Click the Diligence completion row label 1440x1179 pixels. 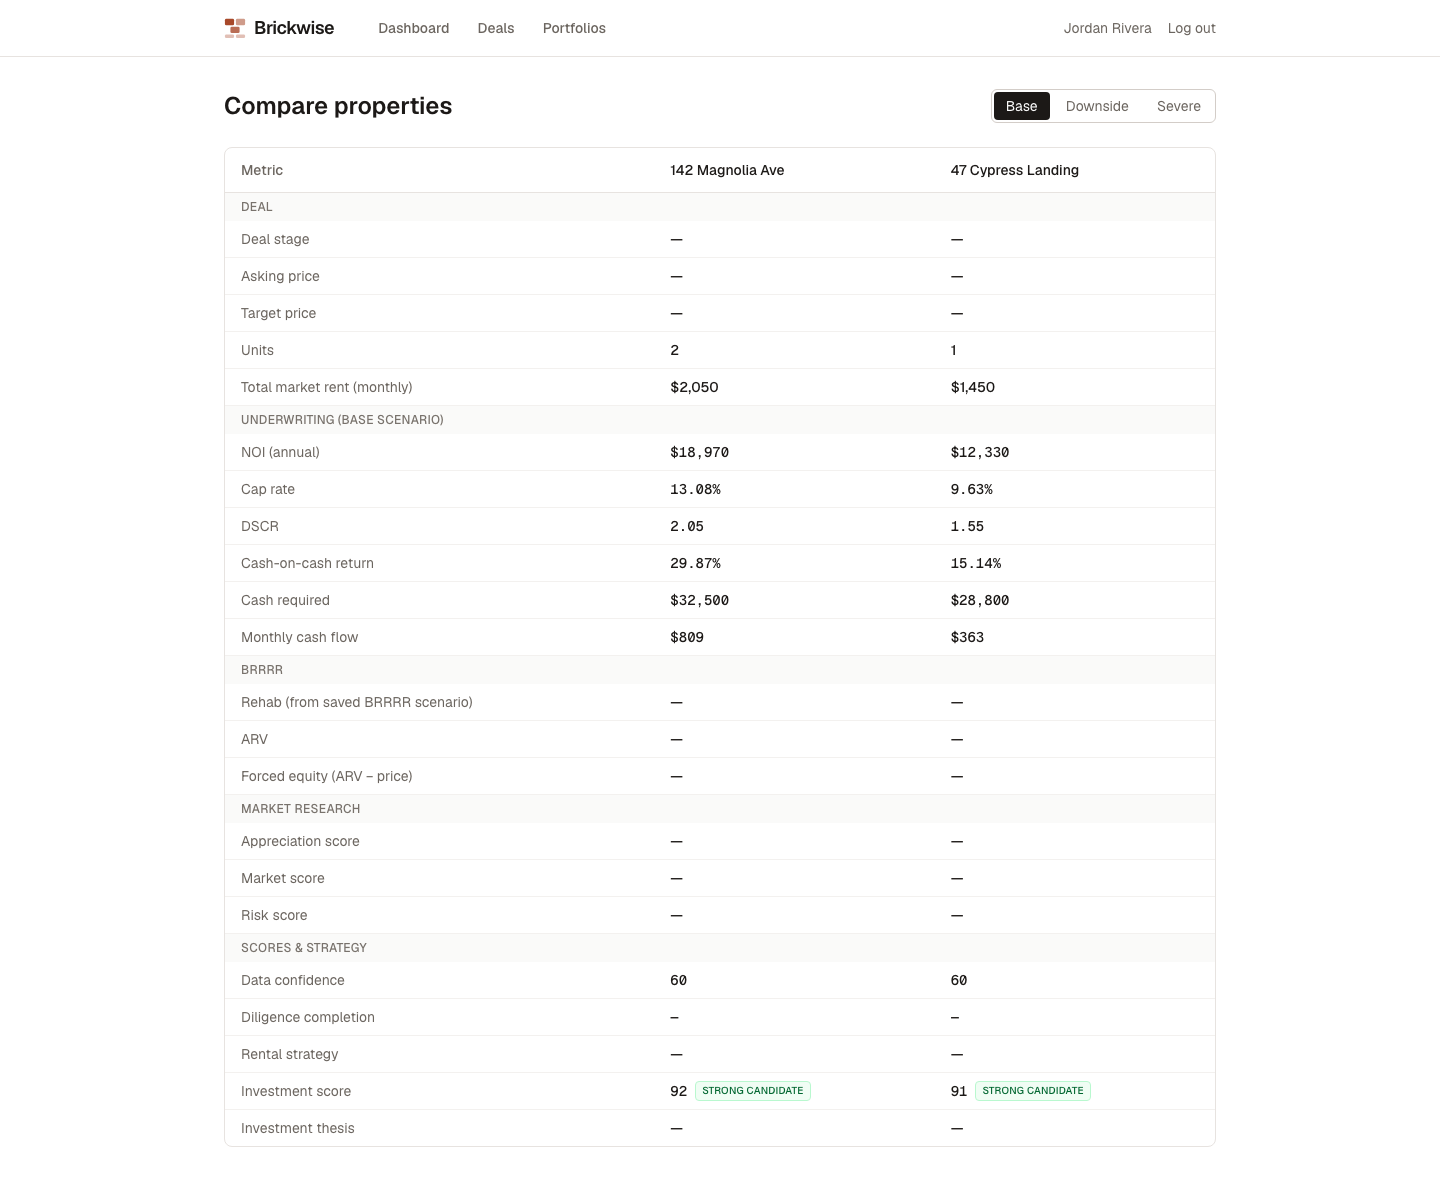[308, 1017]
